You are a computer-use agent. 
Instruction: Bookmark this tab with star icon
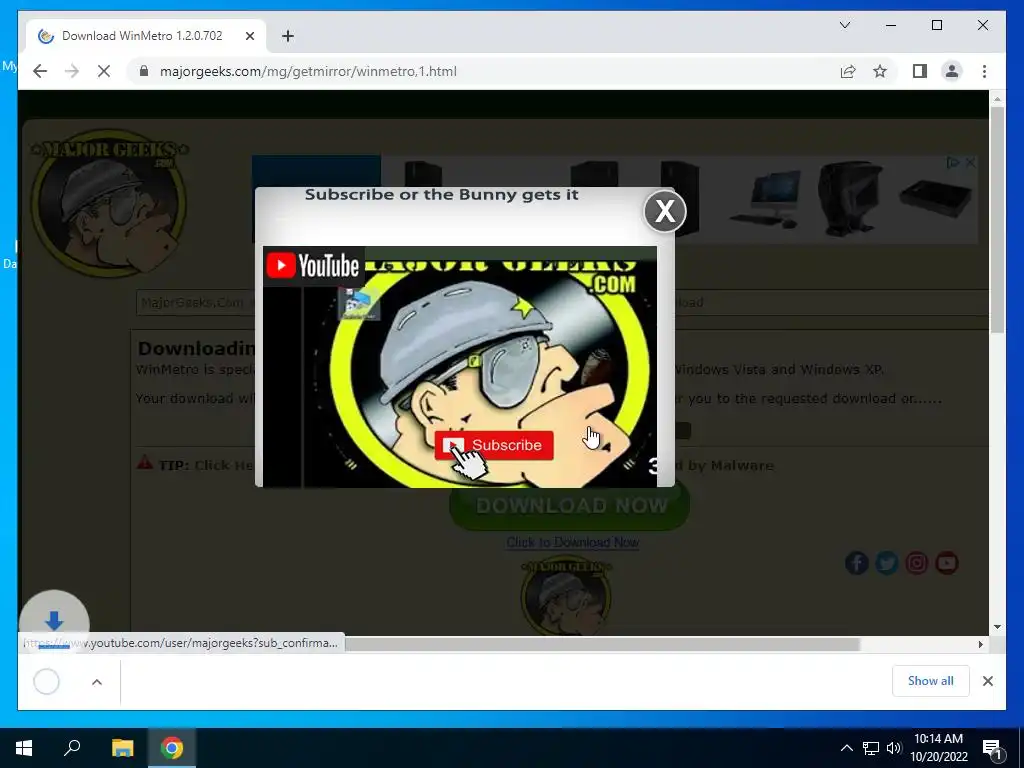880,71
